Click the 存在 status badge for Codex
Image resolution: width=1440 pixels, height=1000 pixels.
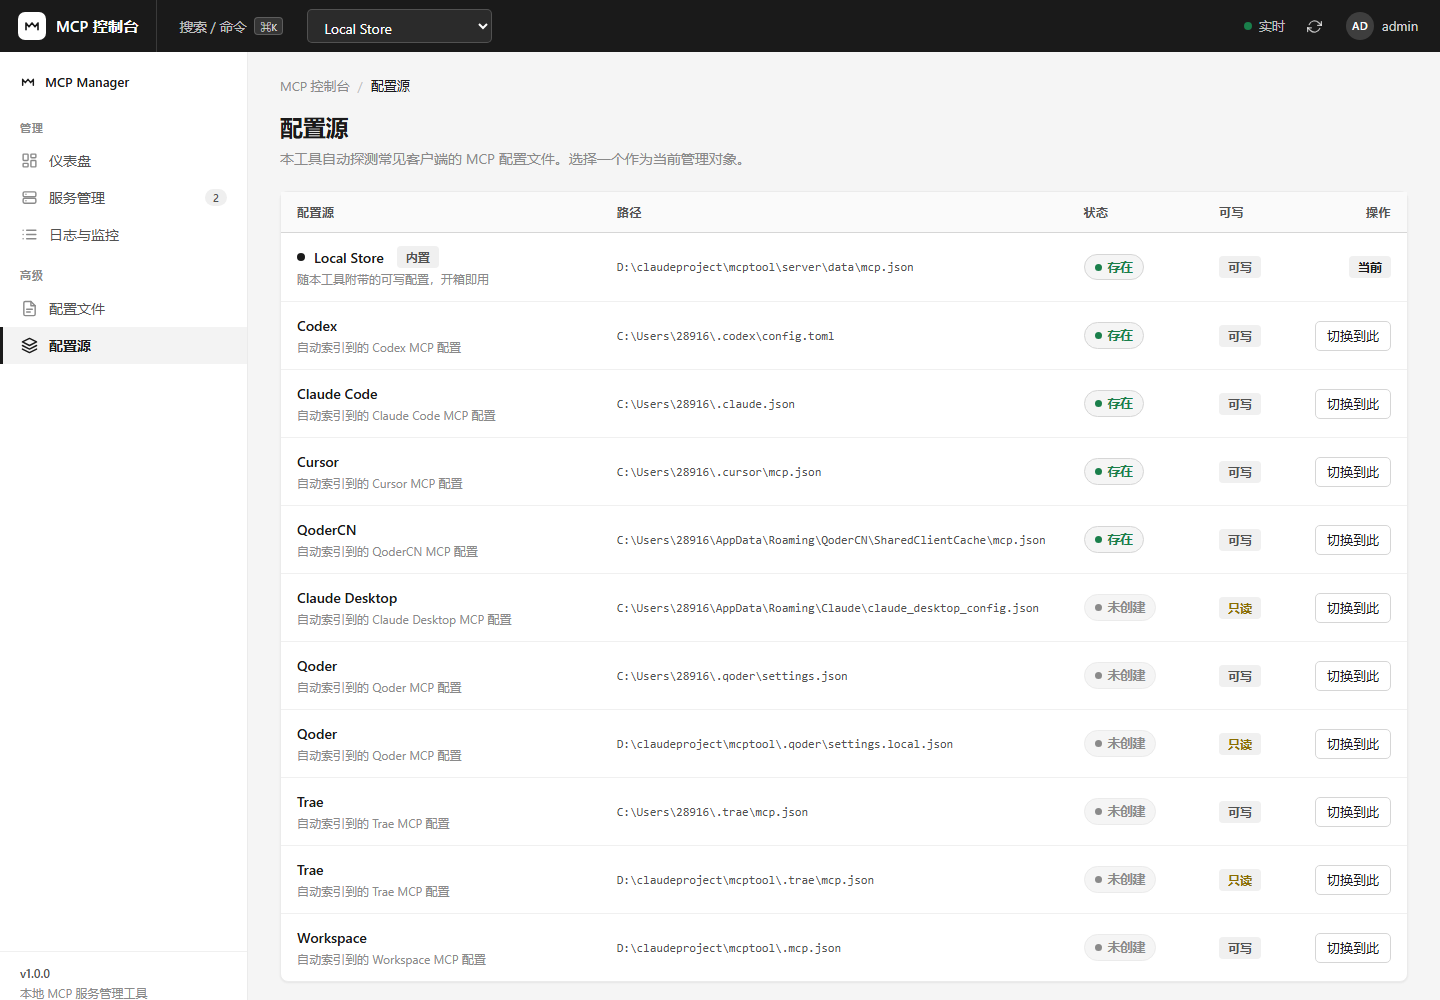point(1114,335)
